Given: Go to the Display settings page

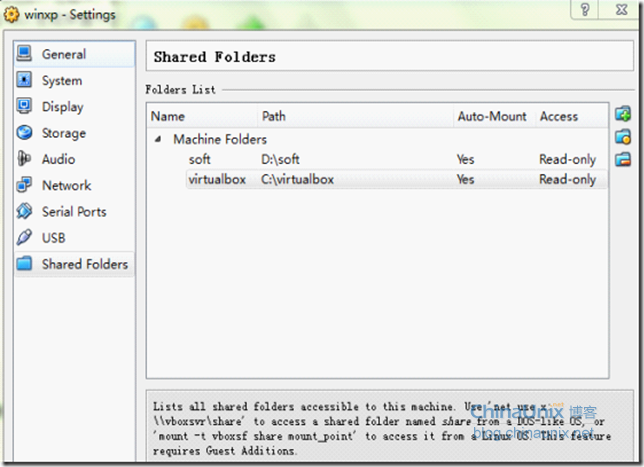Looking at the screenshot, I should pyautogui.click(x=74, y=106).
